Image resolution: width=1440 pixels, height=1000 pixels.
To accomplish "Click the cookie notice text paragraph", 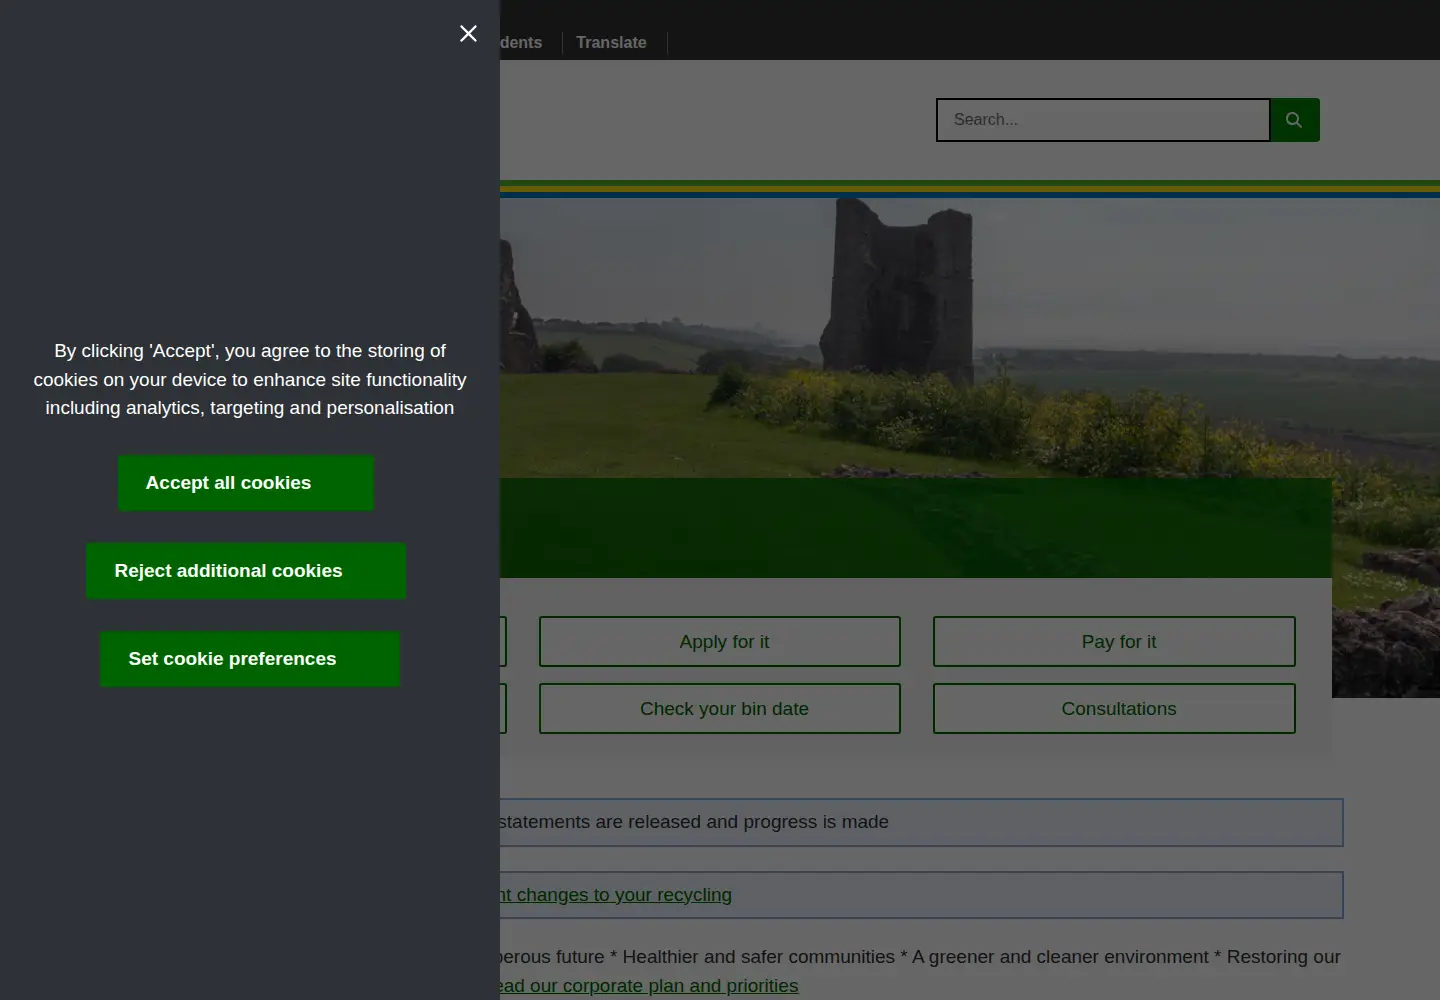I will pos(250,379).
